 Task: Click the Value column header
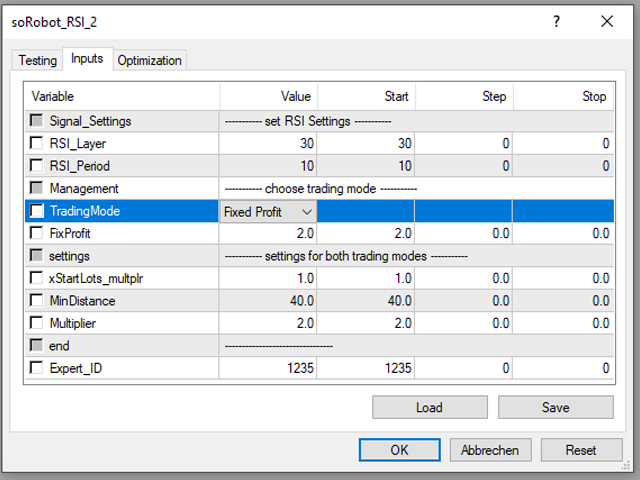coord(269,96)
